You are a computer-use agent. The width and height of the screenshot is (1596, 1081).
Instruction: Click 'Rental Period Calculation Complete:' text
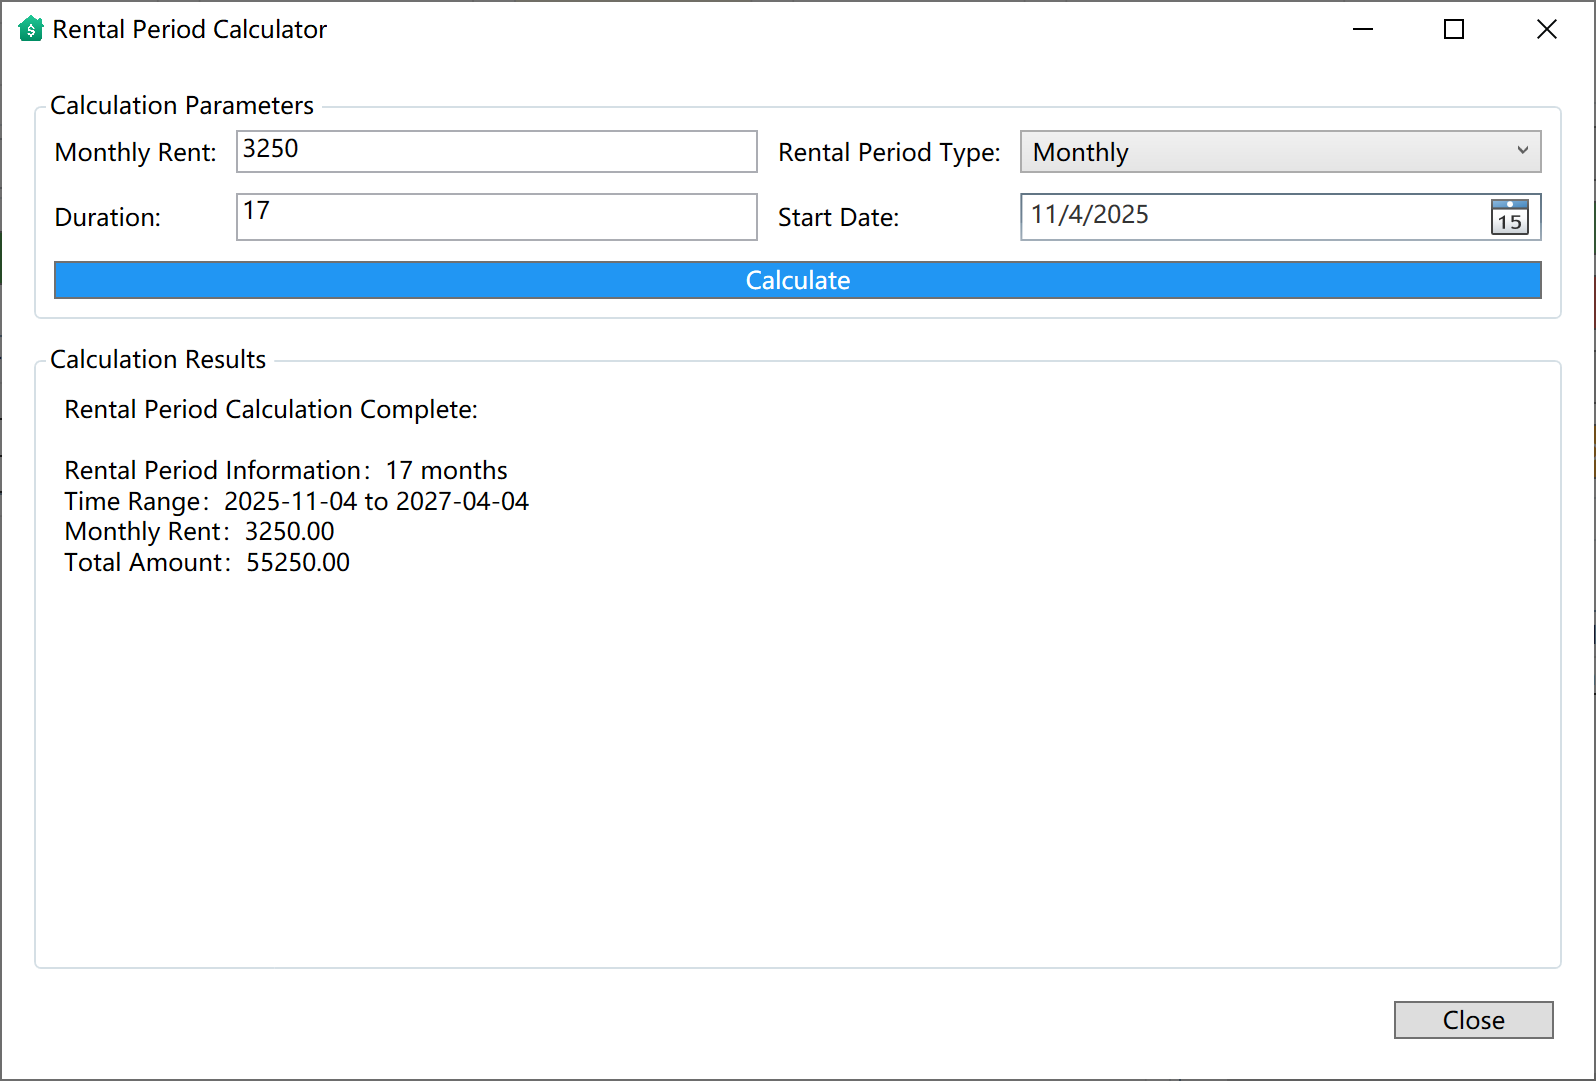tap(271, 409)
